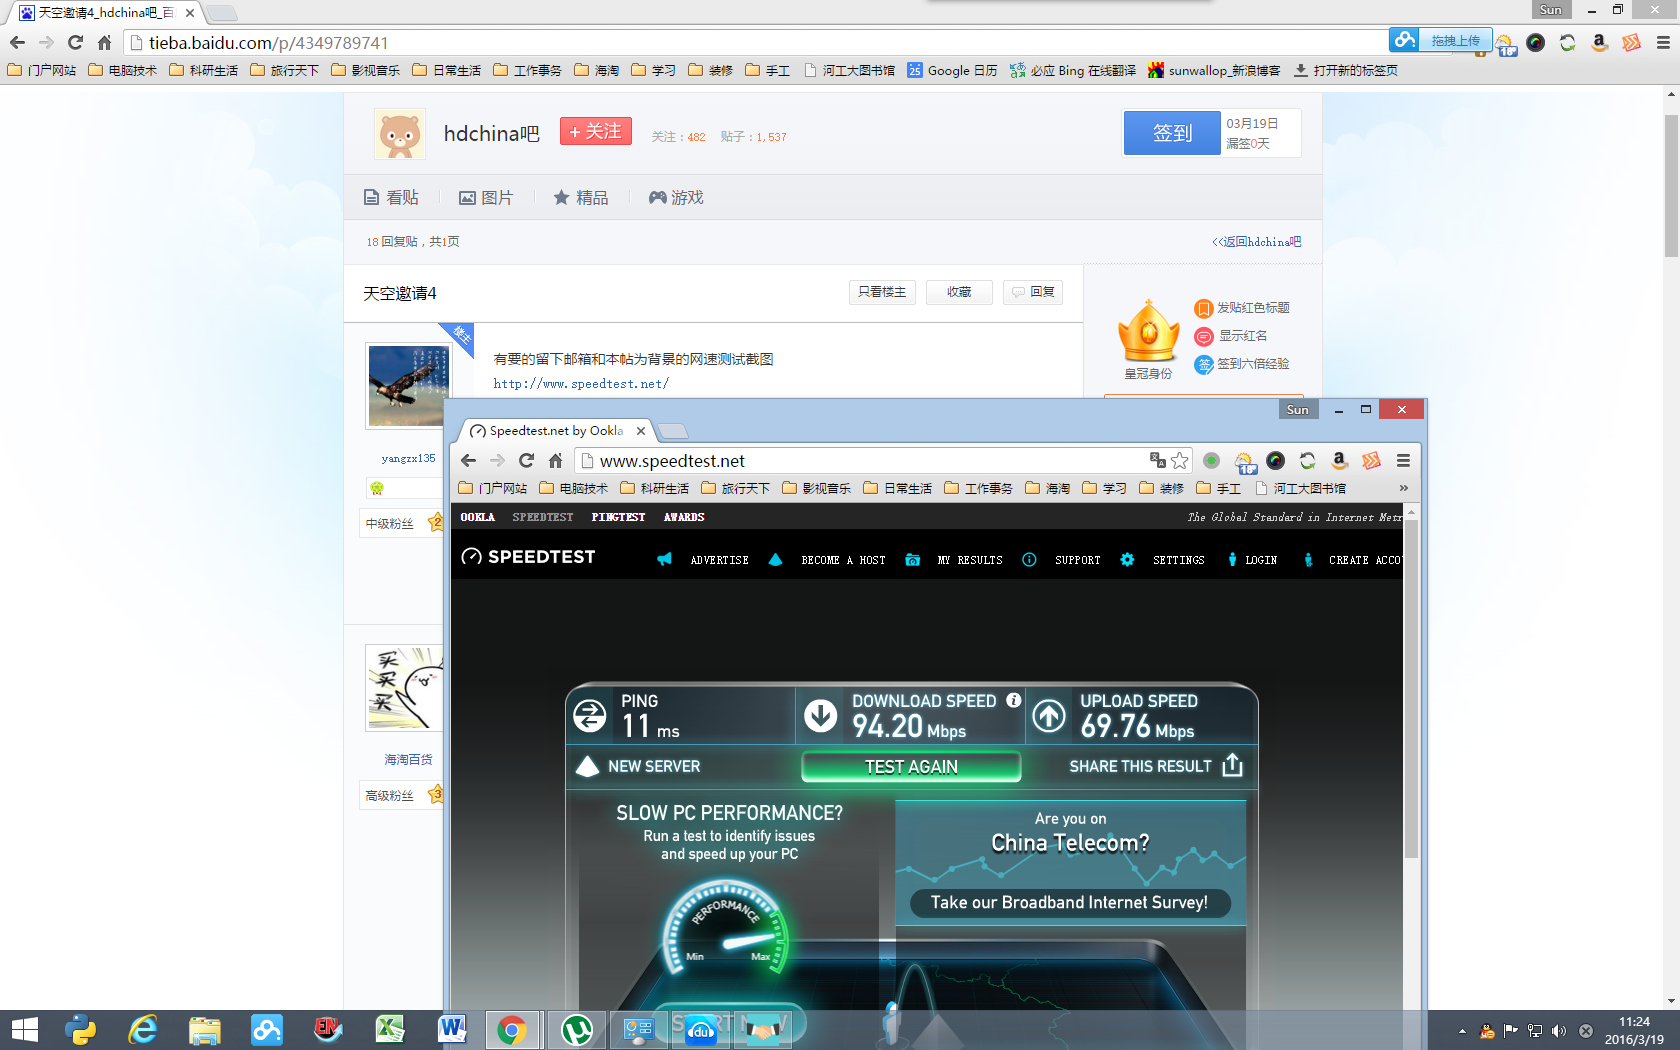Open File Explorer from the taskbar
1680x1050 pixels.
coord(205,1030)
